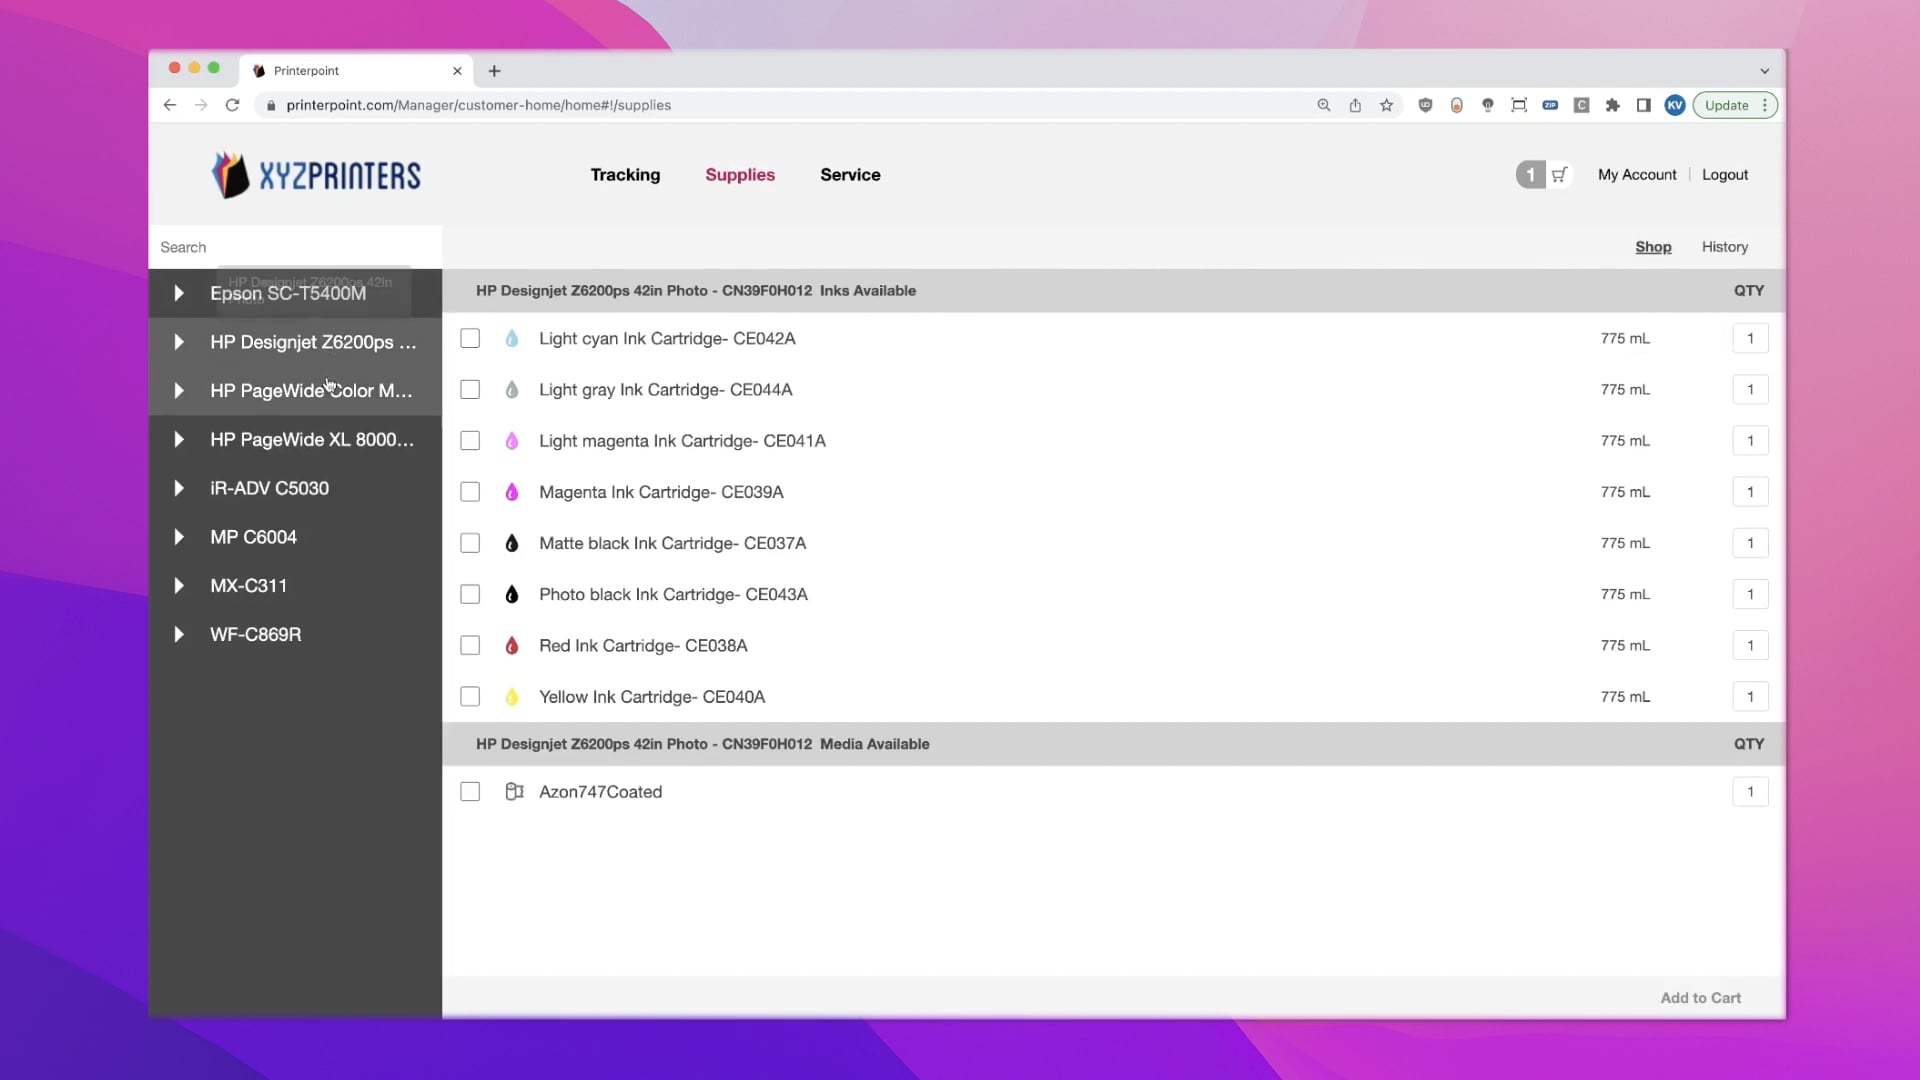
Task: Click the Logout link
Action: (1725, 174)
